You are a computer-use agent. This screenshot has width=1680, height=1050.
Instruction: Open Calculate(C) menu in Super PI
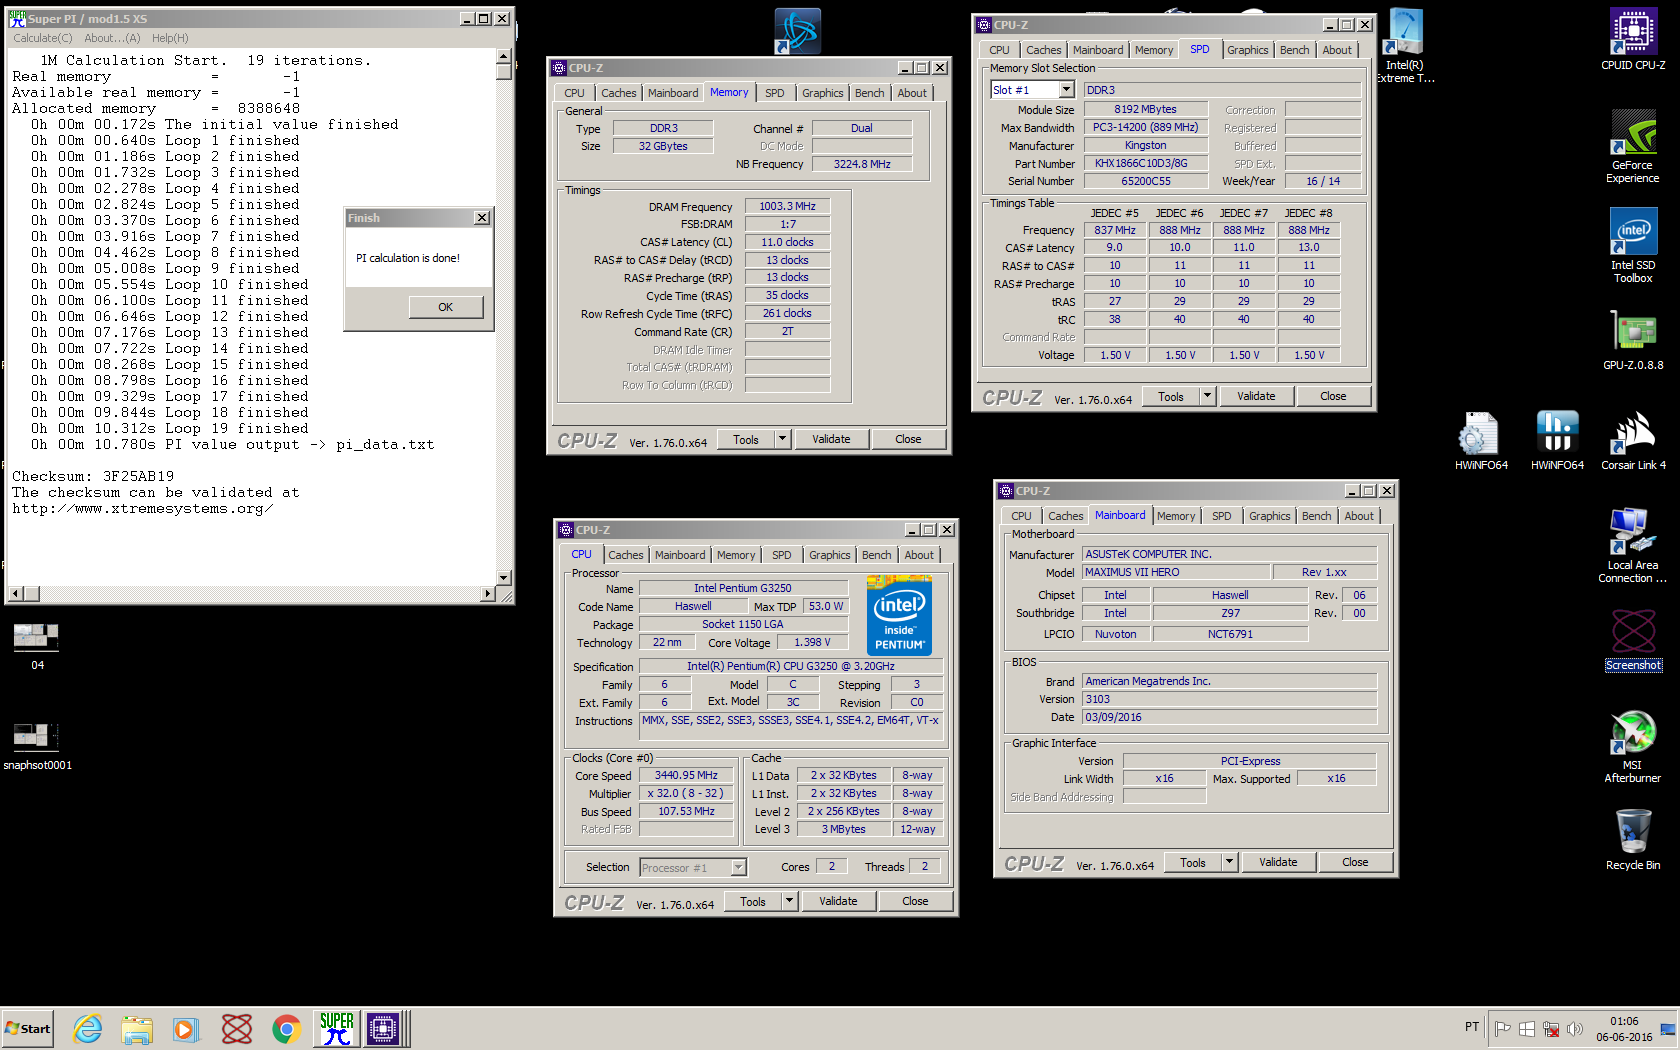click(43, 38)
